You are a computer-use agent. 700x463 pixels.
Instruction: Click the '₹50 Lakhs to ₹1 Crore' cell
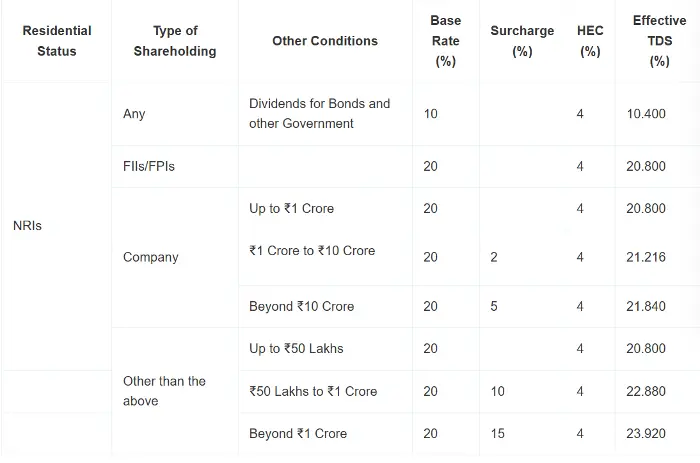tap(313, 391)
